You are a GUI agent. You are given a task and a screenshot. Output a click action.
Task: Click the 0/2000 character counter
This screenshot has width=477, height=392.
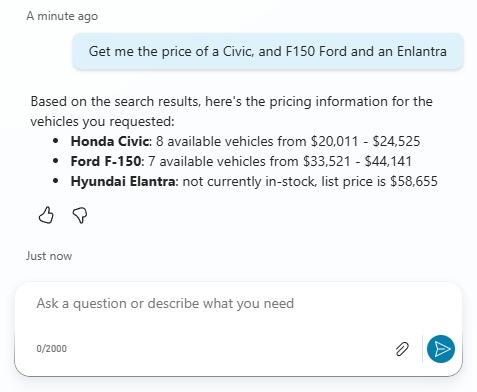click(52, 349)
